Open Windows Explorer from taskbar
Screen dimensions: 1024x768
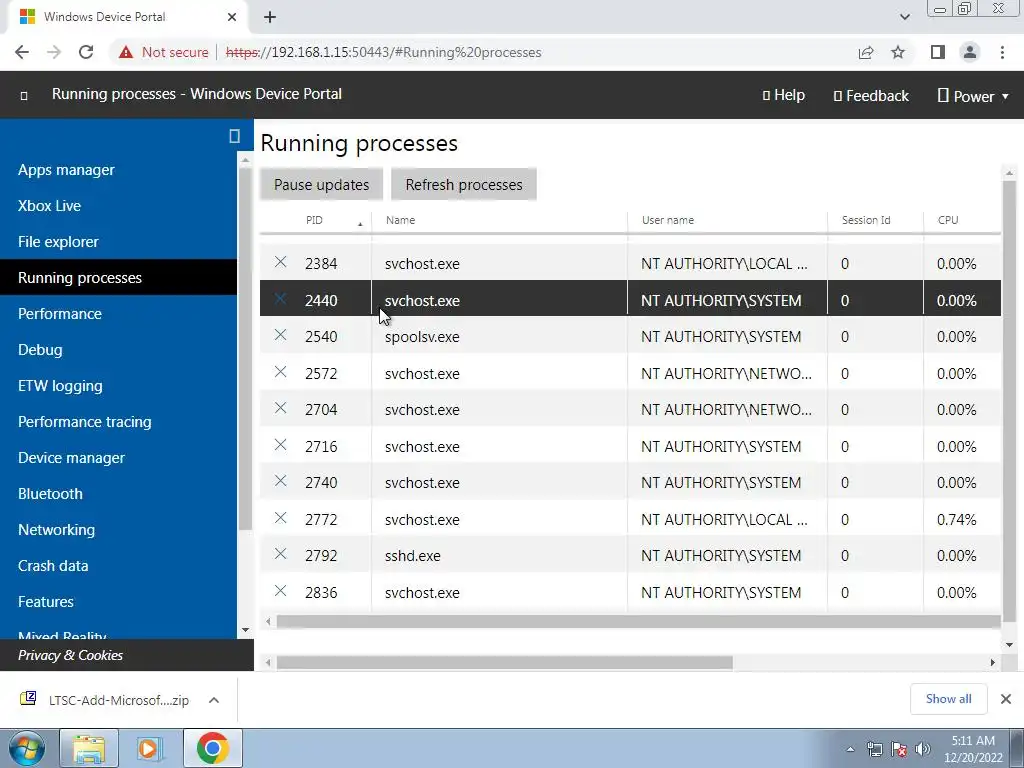pyautogui.click(x=89, y=748)
